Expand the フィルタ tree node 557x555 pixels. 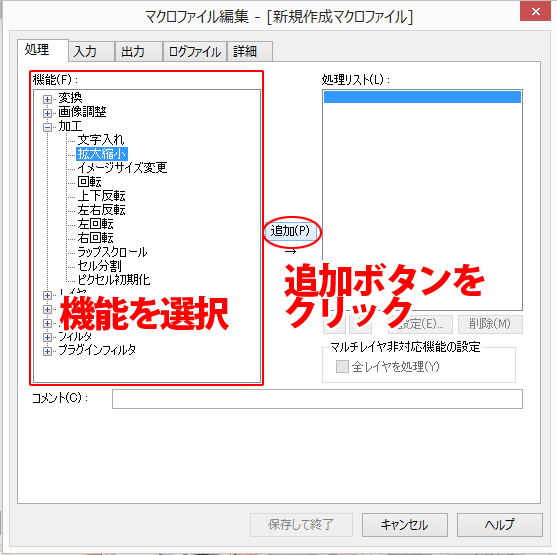tap(47, 337)
